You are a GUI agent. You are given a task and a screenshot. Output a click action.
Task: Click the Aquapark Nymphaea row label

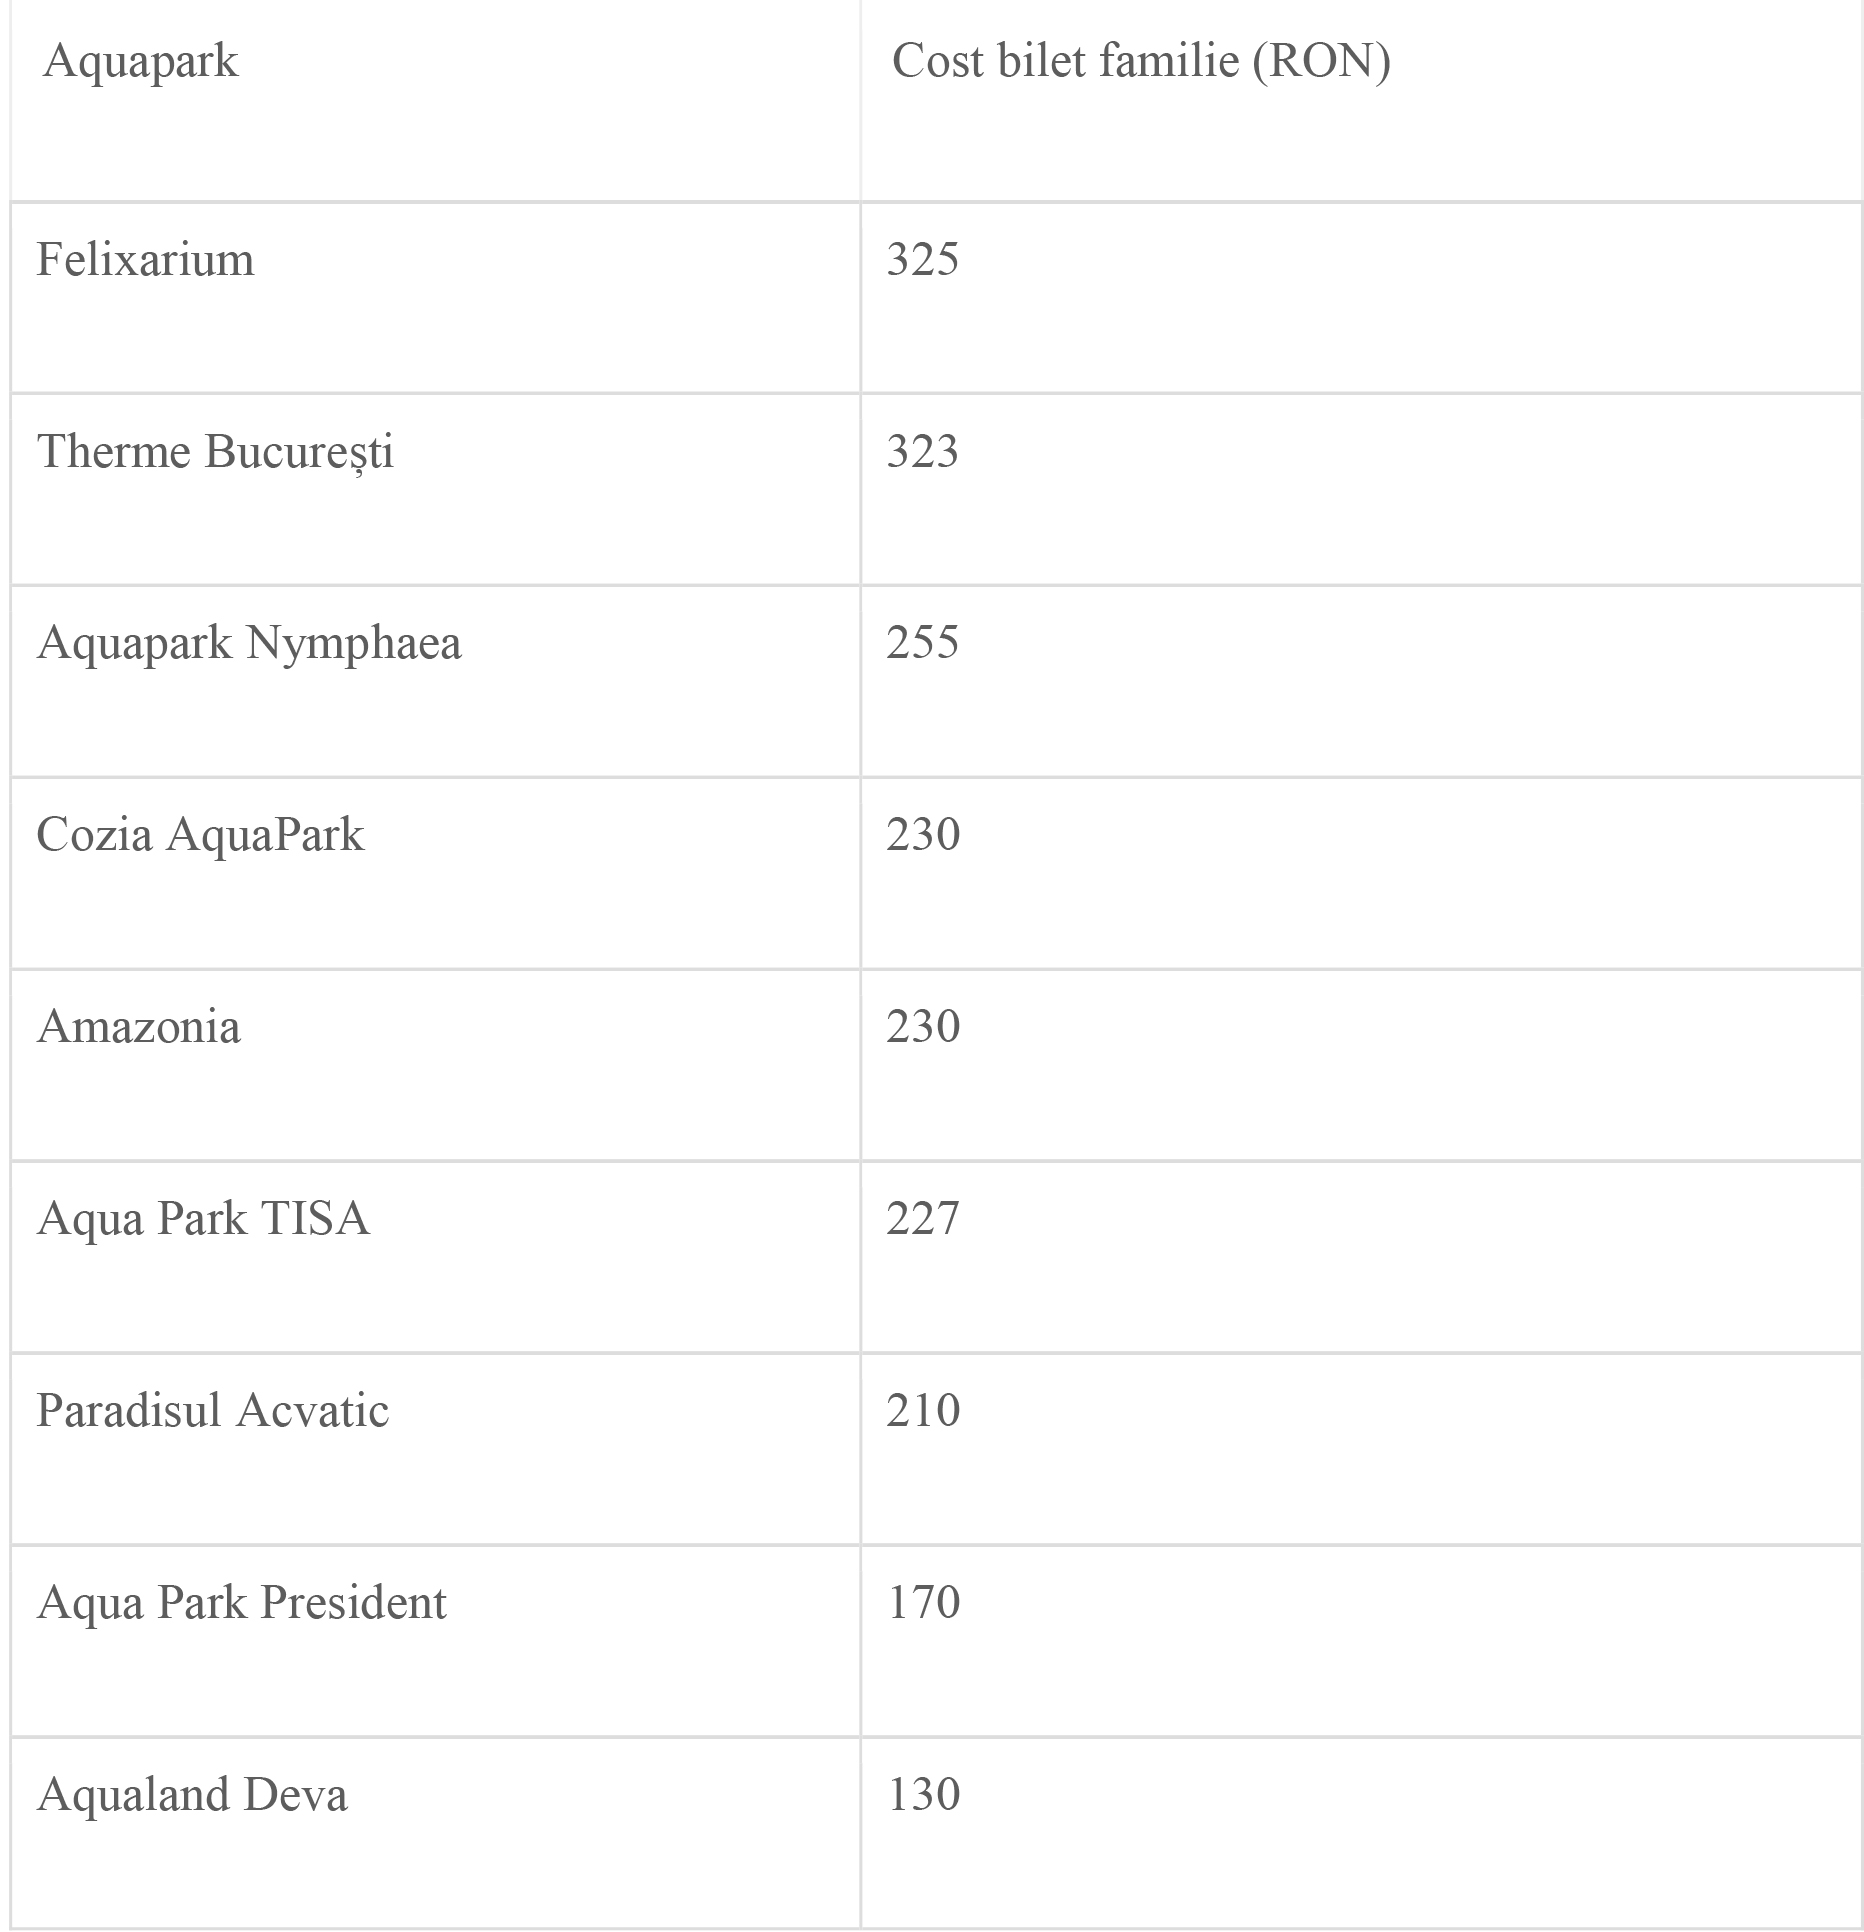click(x=249, y=643)
